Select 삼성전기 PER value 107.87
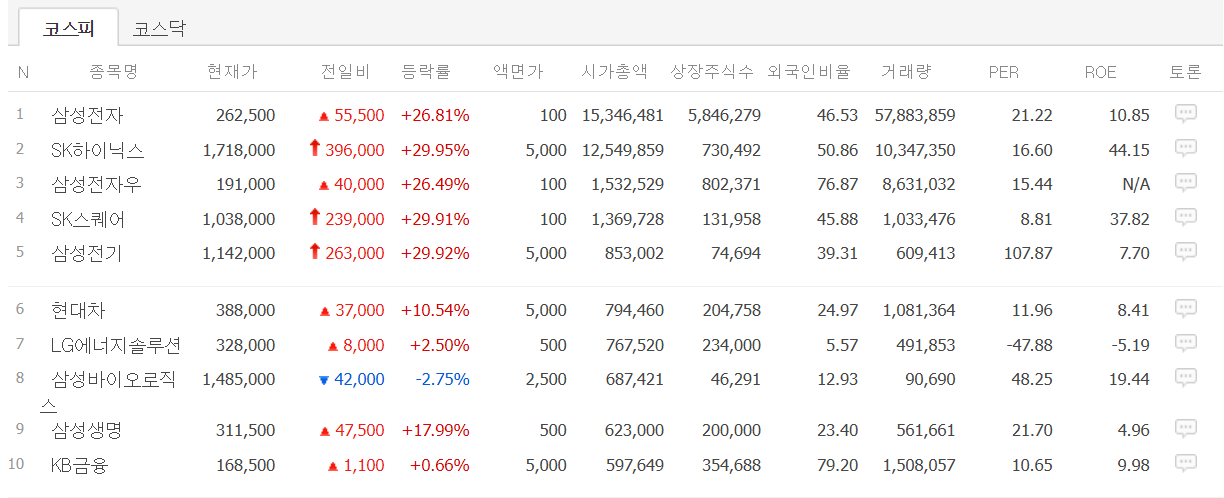The width and height of the screenshot is (1224, 498). click(x=1028, y=253)
